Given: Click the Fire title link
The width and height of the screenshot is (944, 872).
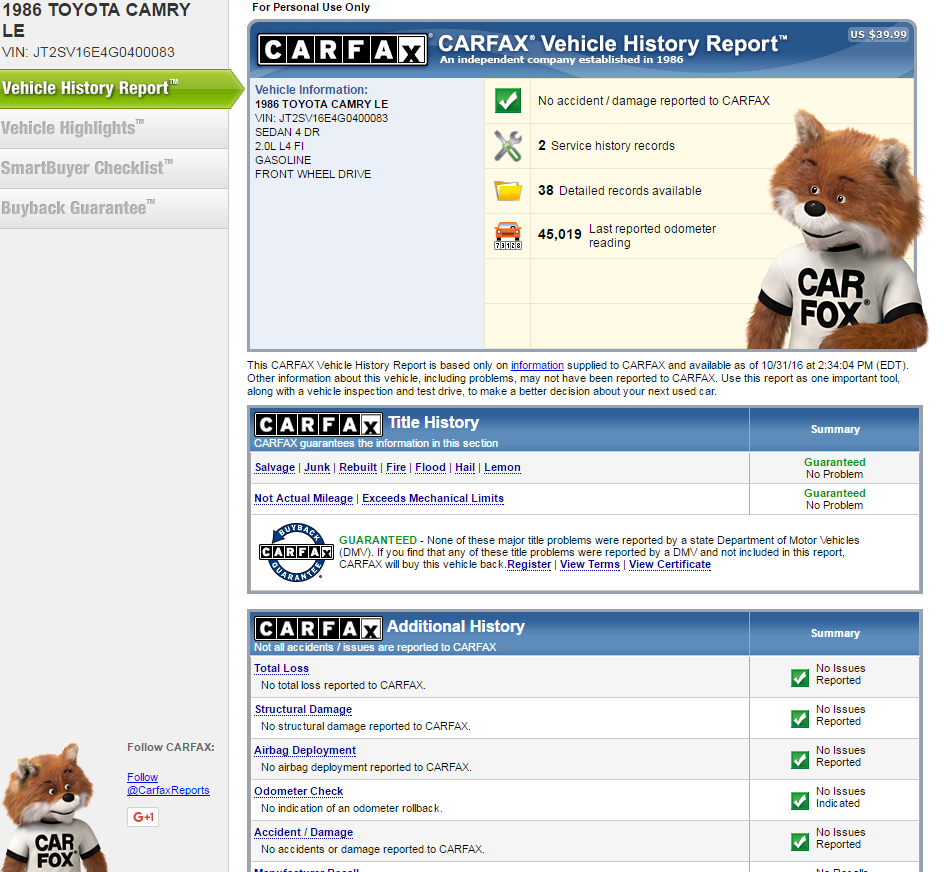Looking at the screenshot, I should coord(396,467).
